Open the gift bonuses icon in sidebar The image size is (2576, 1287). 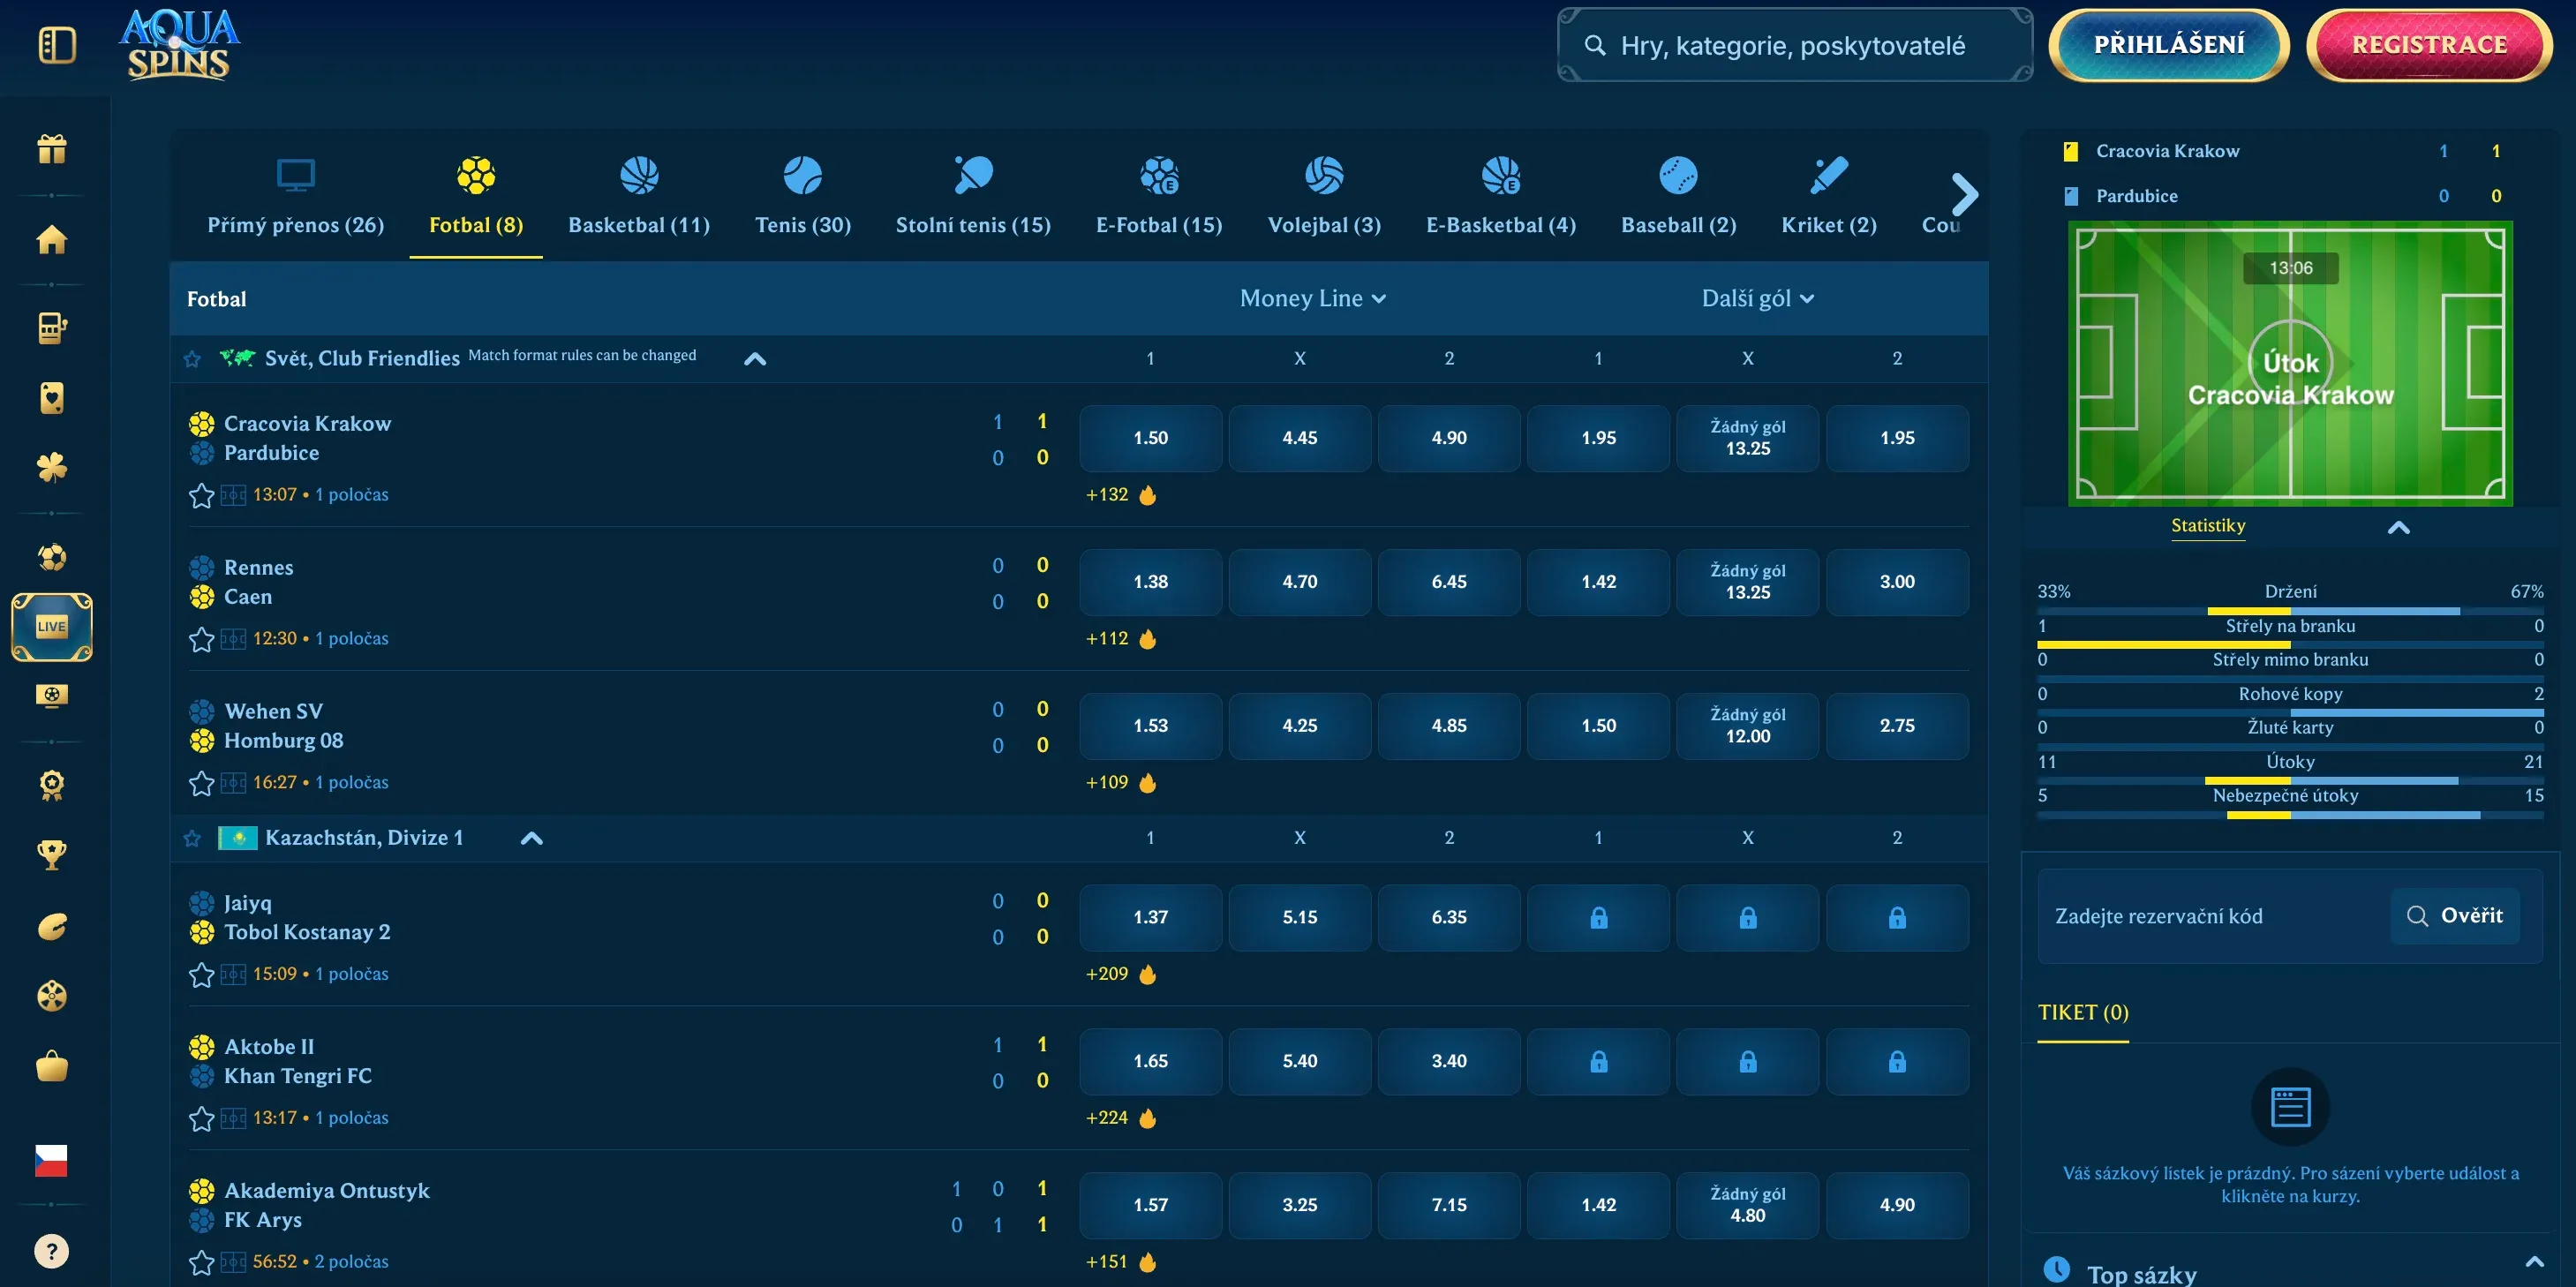(52, 149)
